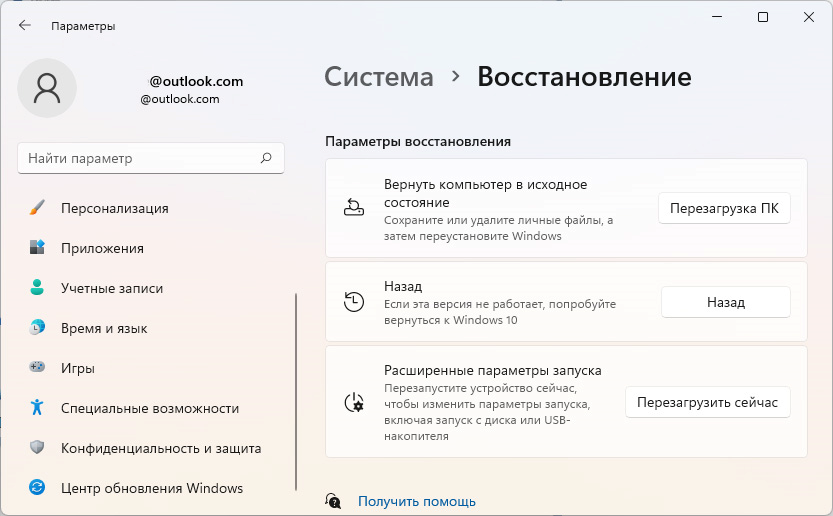Open the Игры settings section
The image size is (833, 516).
coord(78,368)
